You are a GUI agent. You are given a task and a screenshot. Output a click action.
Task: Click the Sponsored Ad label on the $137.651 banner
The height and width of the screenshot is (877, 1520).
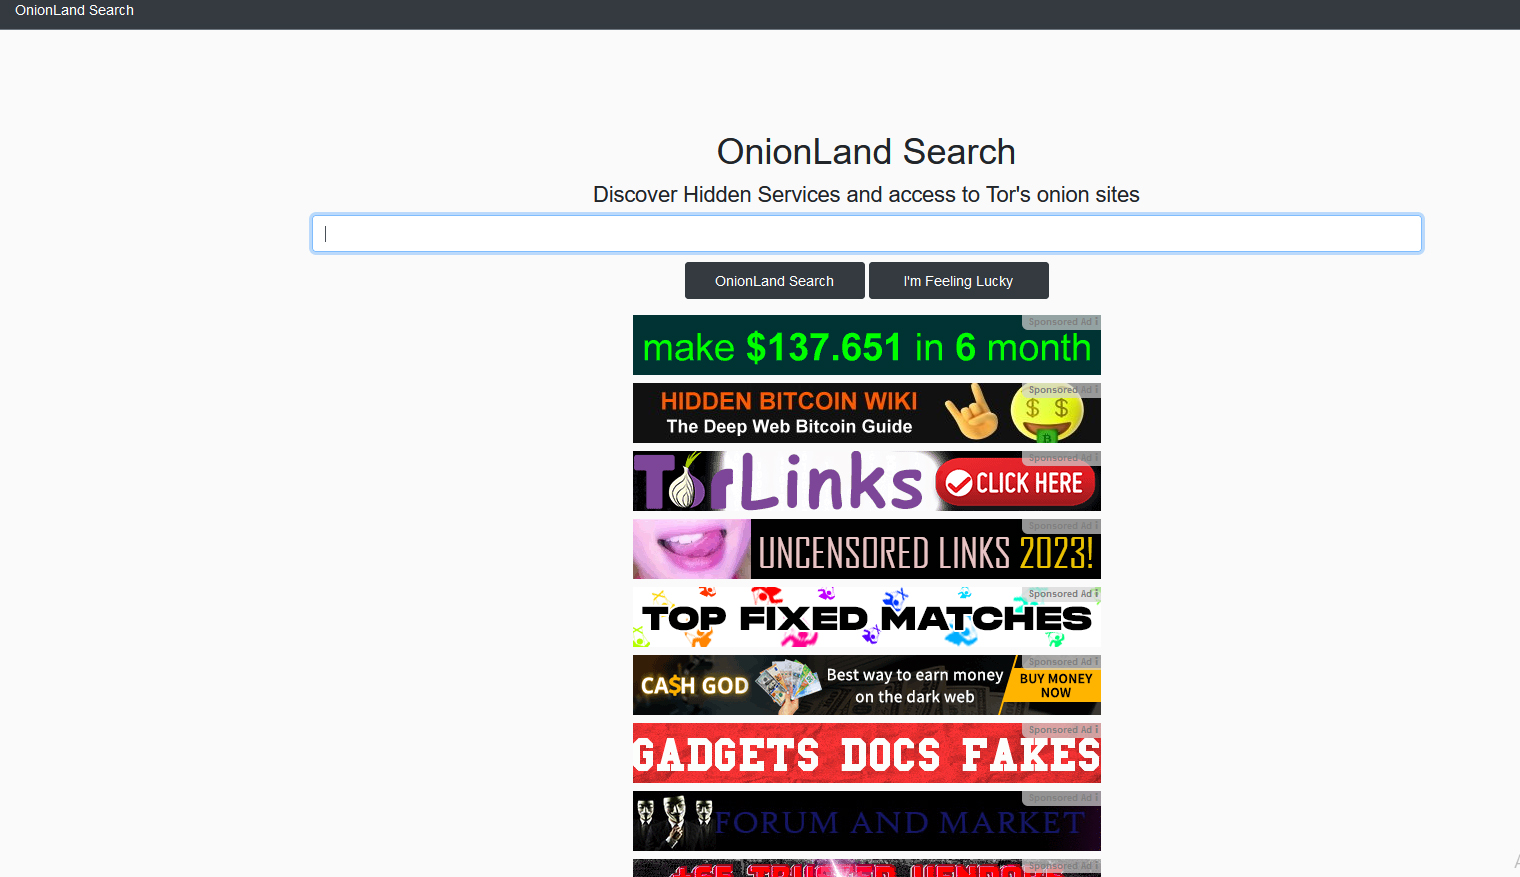1061,322
